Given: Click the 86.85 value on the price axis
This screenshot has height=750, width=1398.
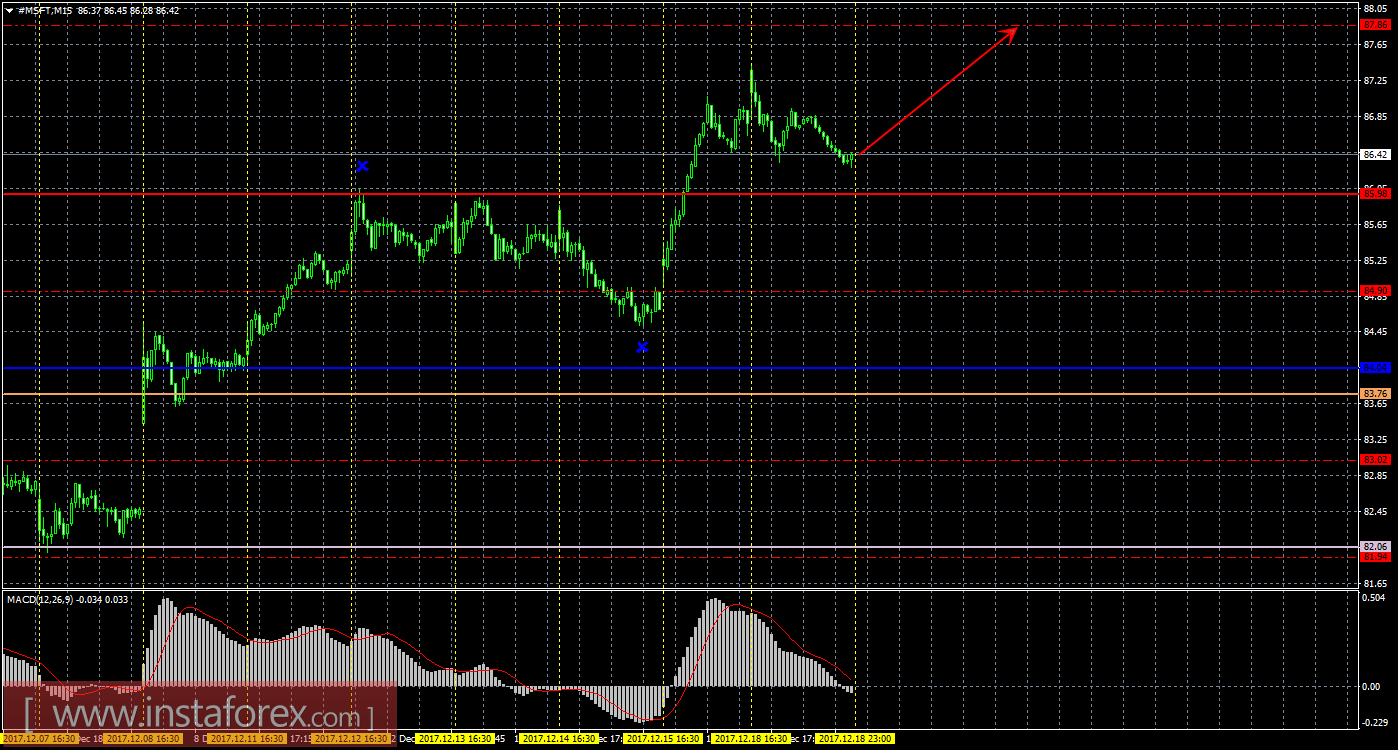Looking at the screenshot, I should (1374, 116).
